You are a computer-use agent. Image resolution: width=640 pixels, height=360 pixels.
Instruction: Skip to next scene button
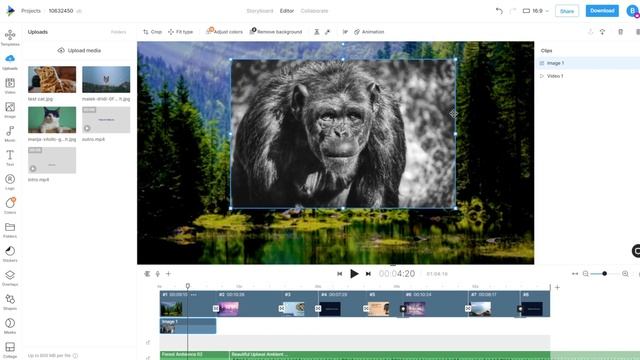tap(368, 274)
